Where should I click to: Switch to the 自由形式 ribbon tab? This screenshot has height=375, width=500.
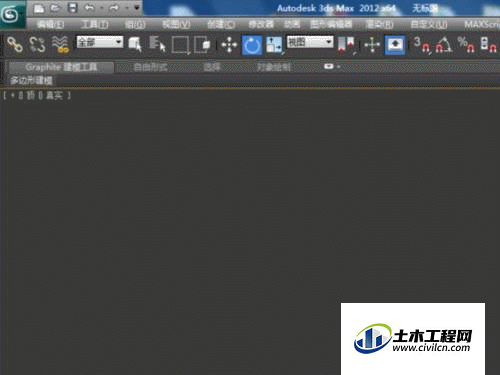click(x=150, y=67)
